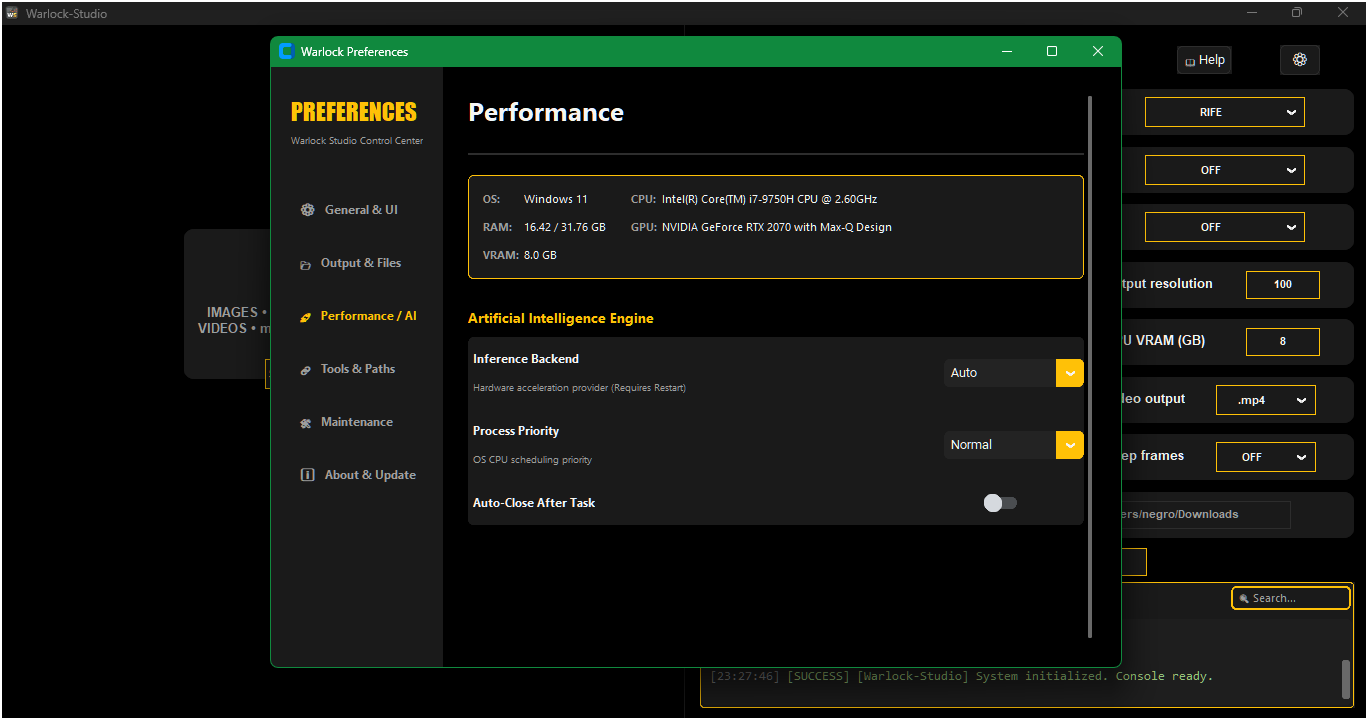Click "Hardware acceleration provider (Requires Restart)" description
Image resolution: width=1368 pixels, height=720 pixels.
pos(580,388)
